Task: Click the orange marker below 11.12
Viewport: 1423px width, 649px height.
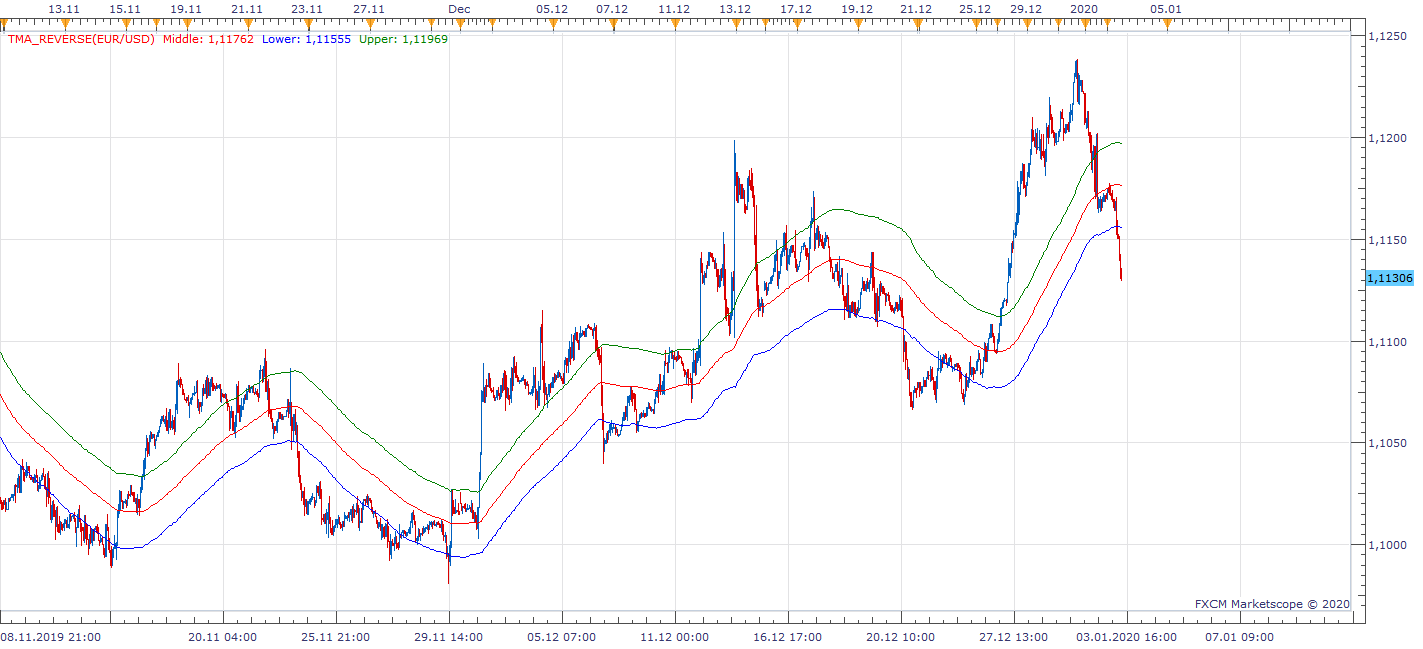Action: click(x=674, y=23)
